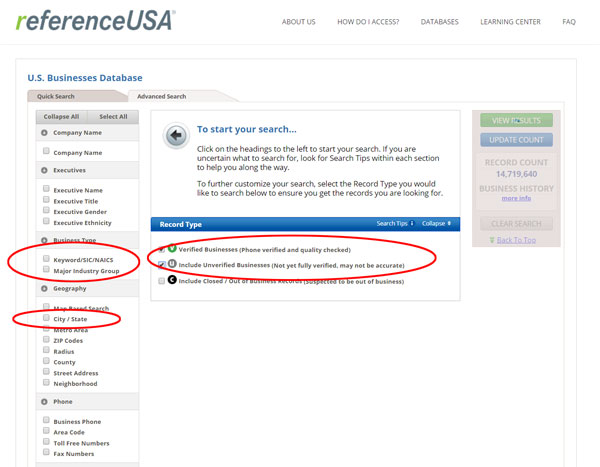Check the Executive Ethnicity checkbox
This screenshot has height=467, width=600.
(x=46, y=221)
